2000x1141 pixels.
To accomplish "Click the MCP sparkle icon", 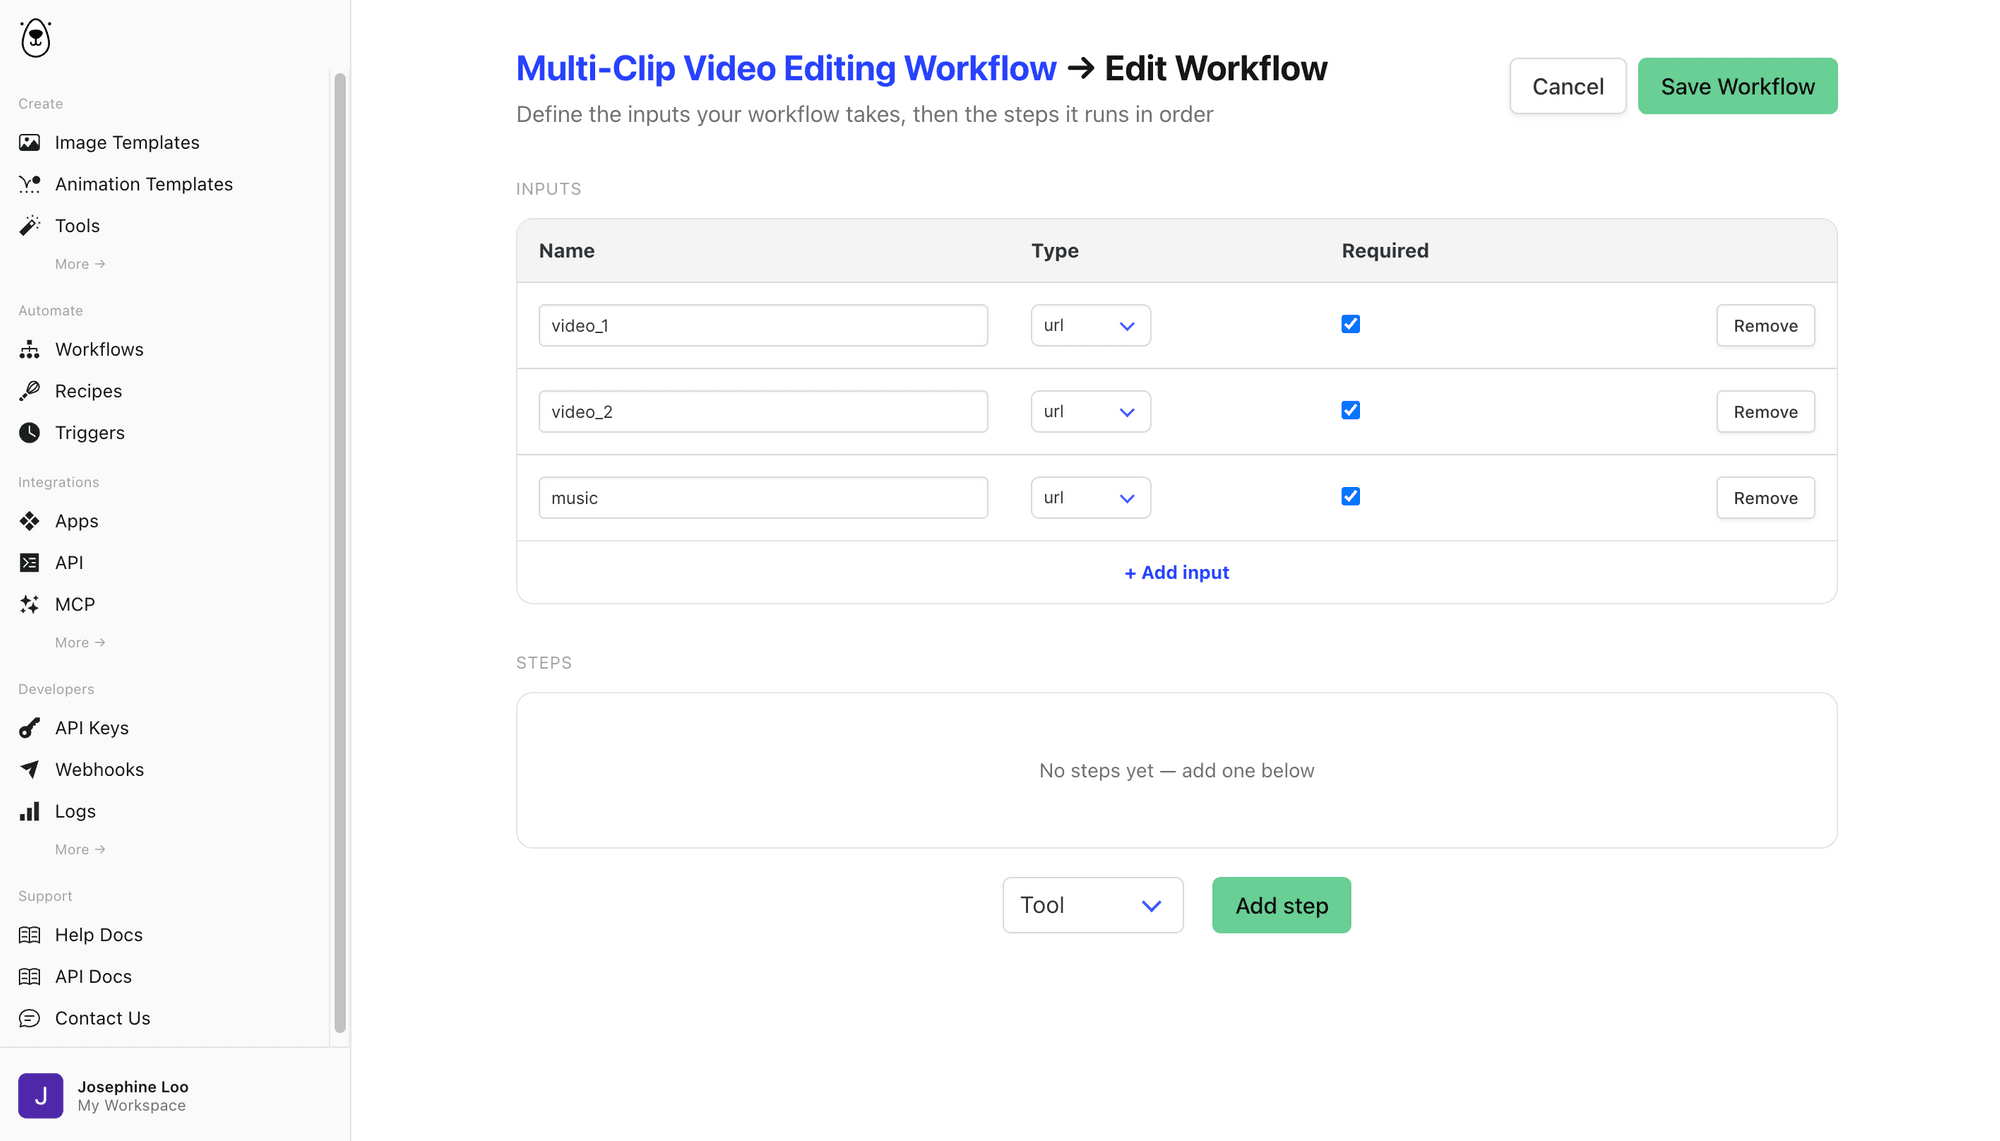I will [x=30, y=604].
